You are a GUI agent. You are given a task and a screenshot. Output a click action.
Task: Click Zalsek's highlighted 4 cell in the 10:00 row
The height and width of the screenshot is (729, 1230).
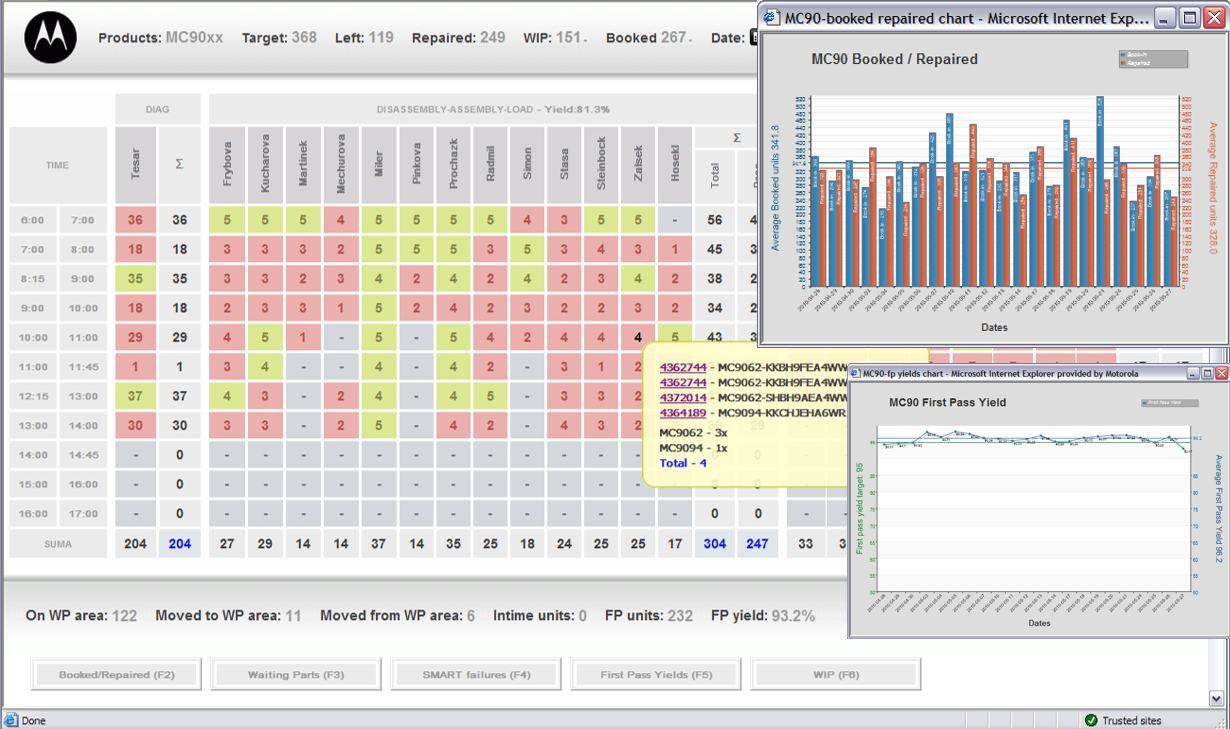click(638, 338)
